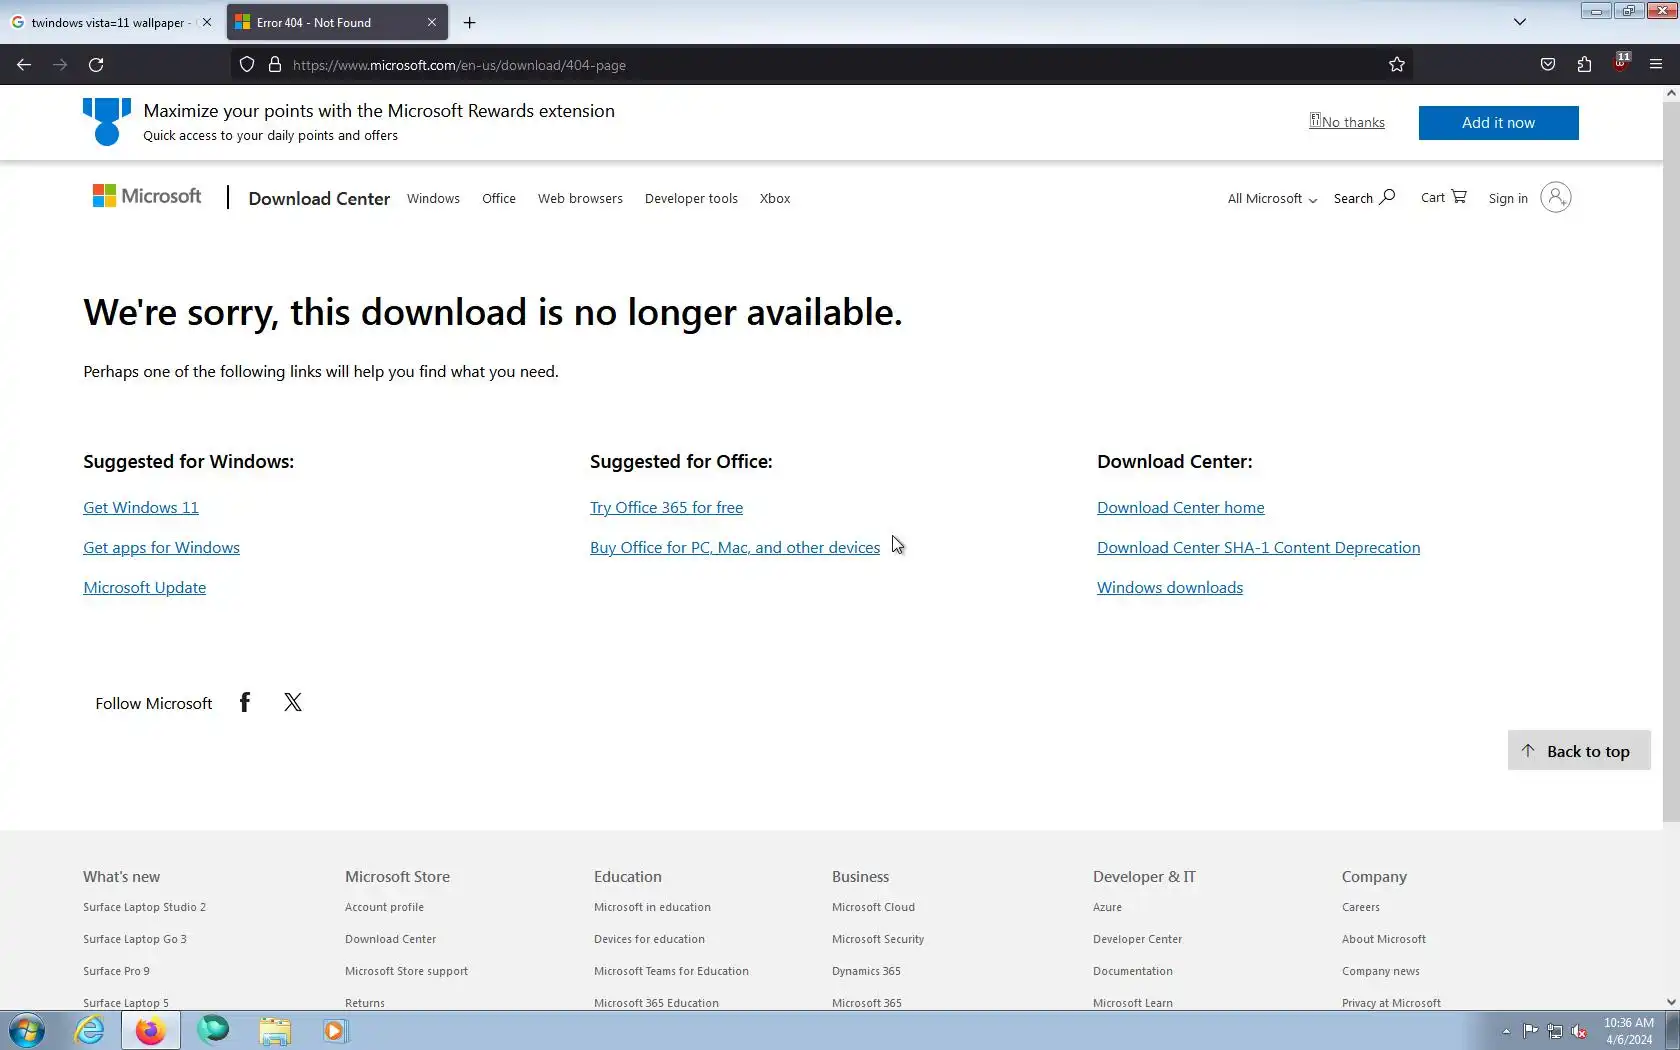
Task: Open the Windows downloads link
Action: (1170, 587)
